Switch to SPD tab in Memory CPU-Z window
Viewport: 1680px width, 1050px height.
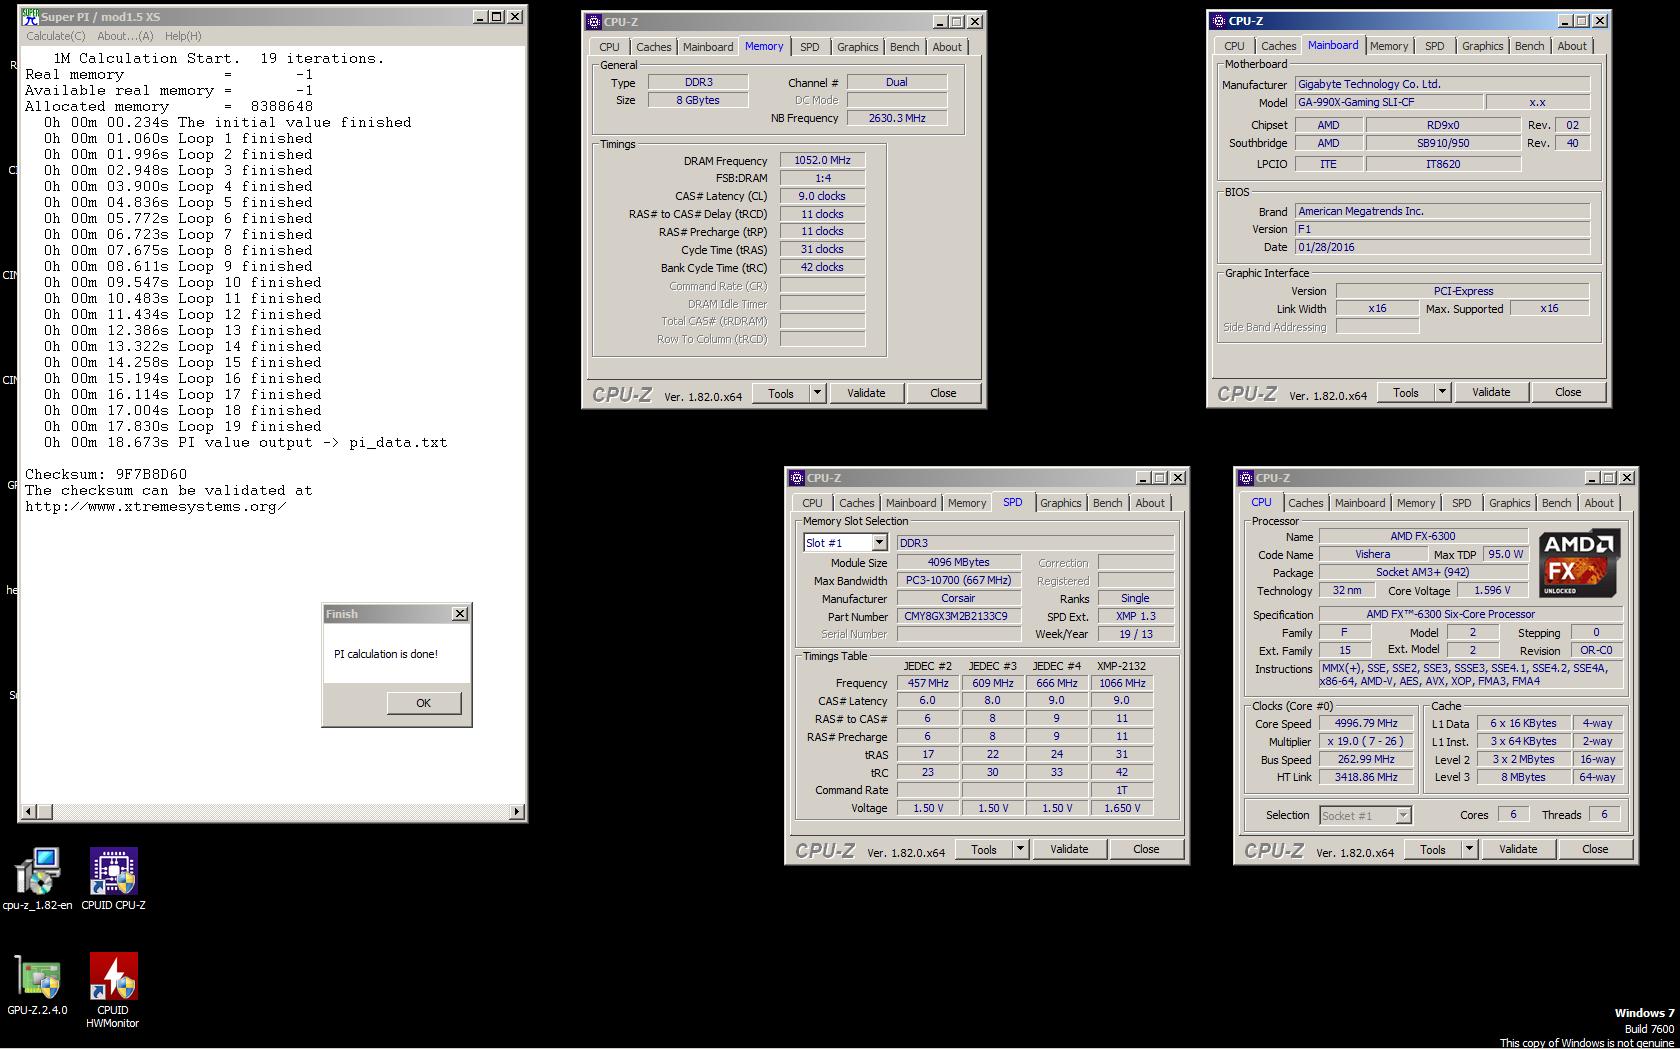click(x=810, y=47)
